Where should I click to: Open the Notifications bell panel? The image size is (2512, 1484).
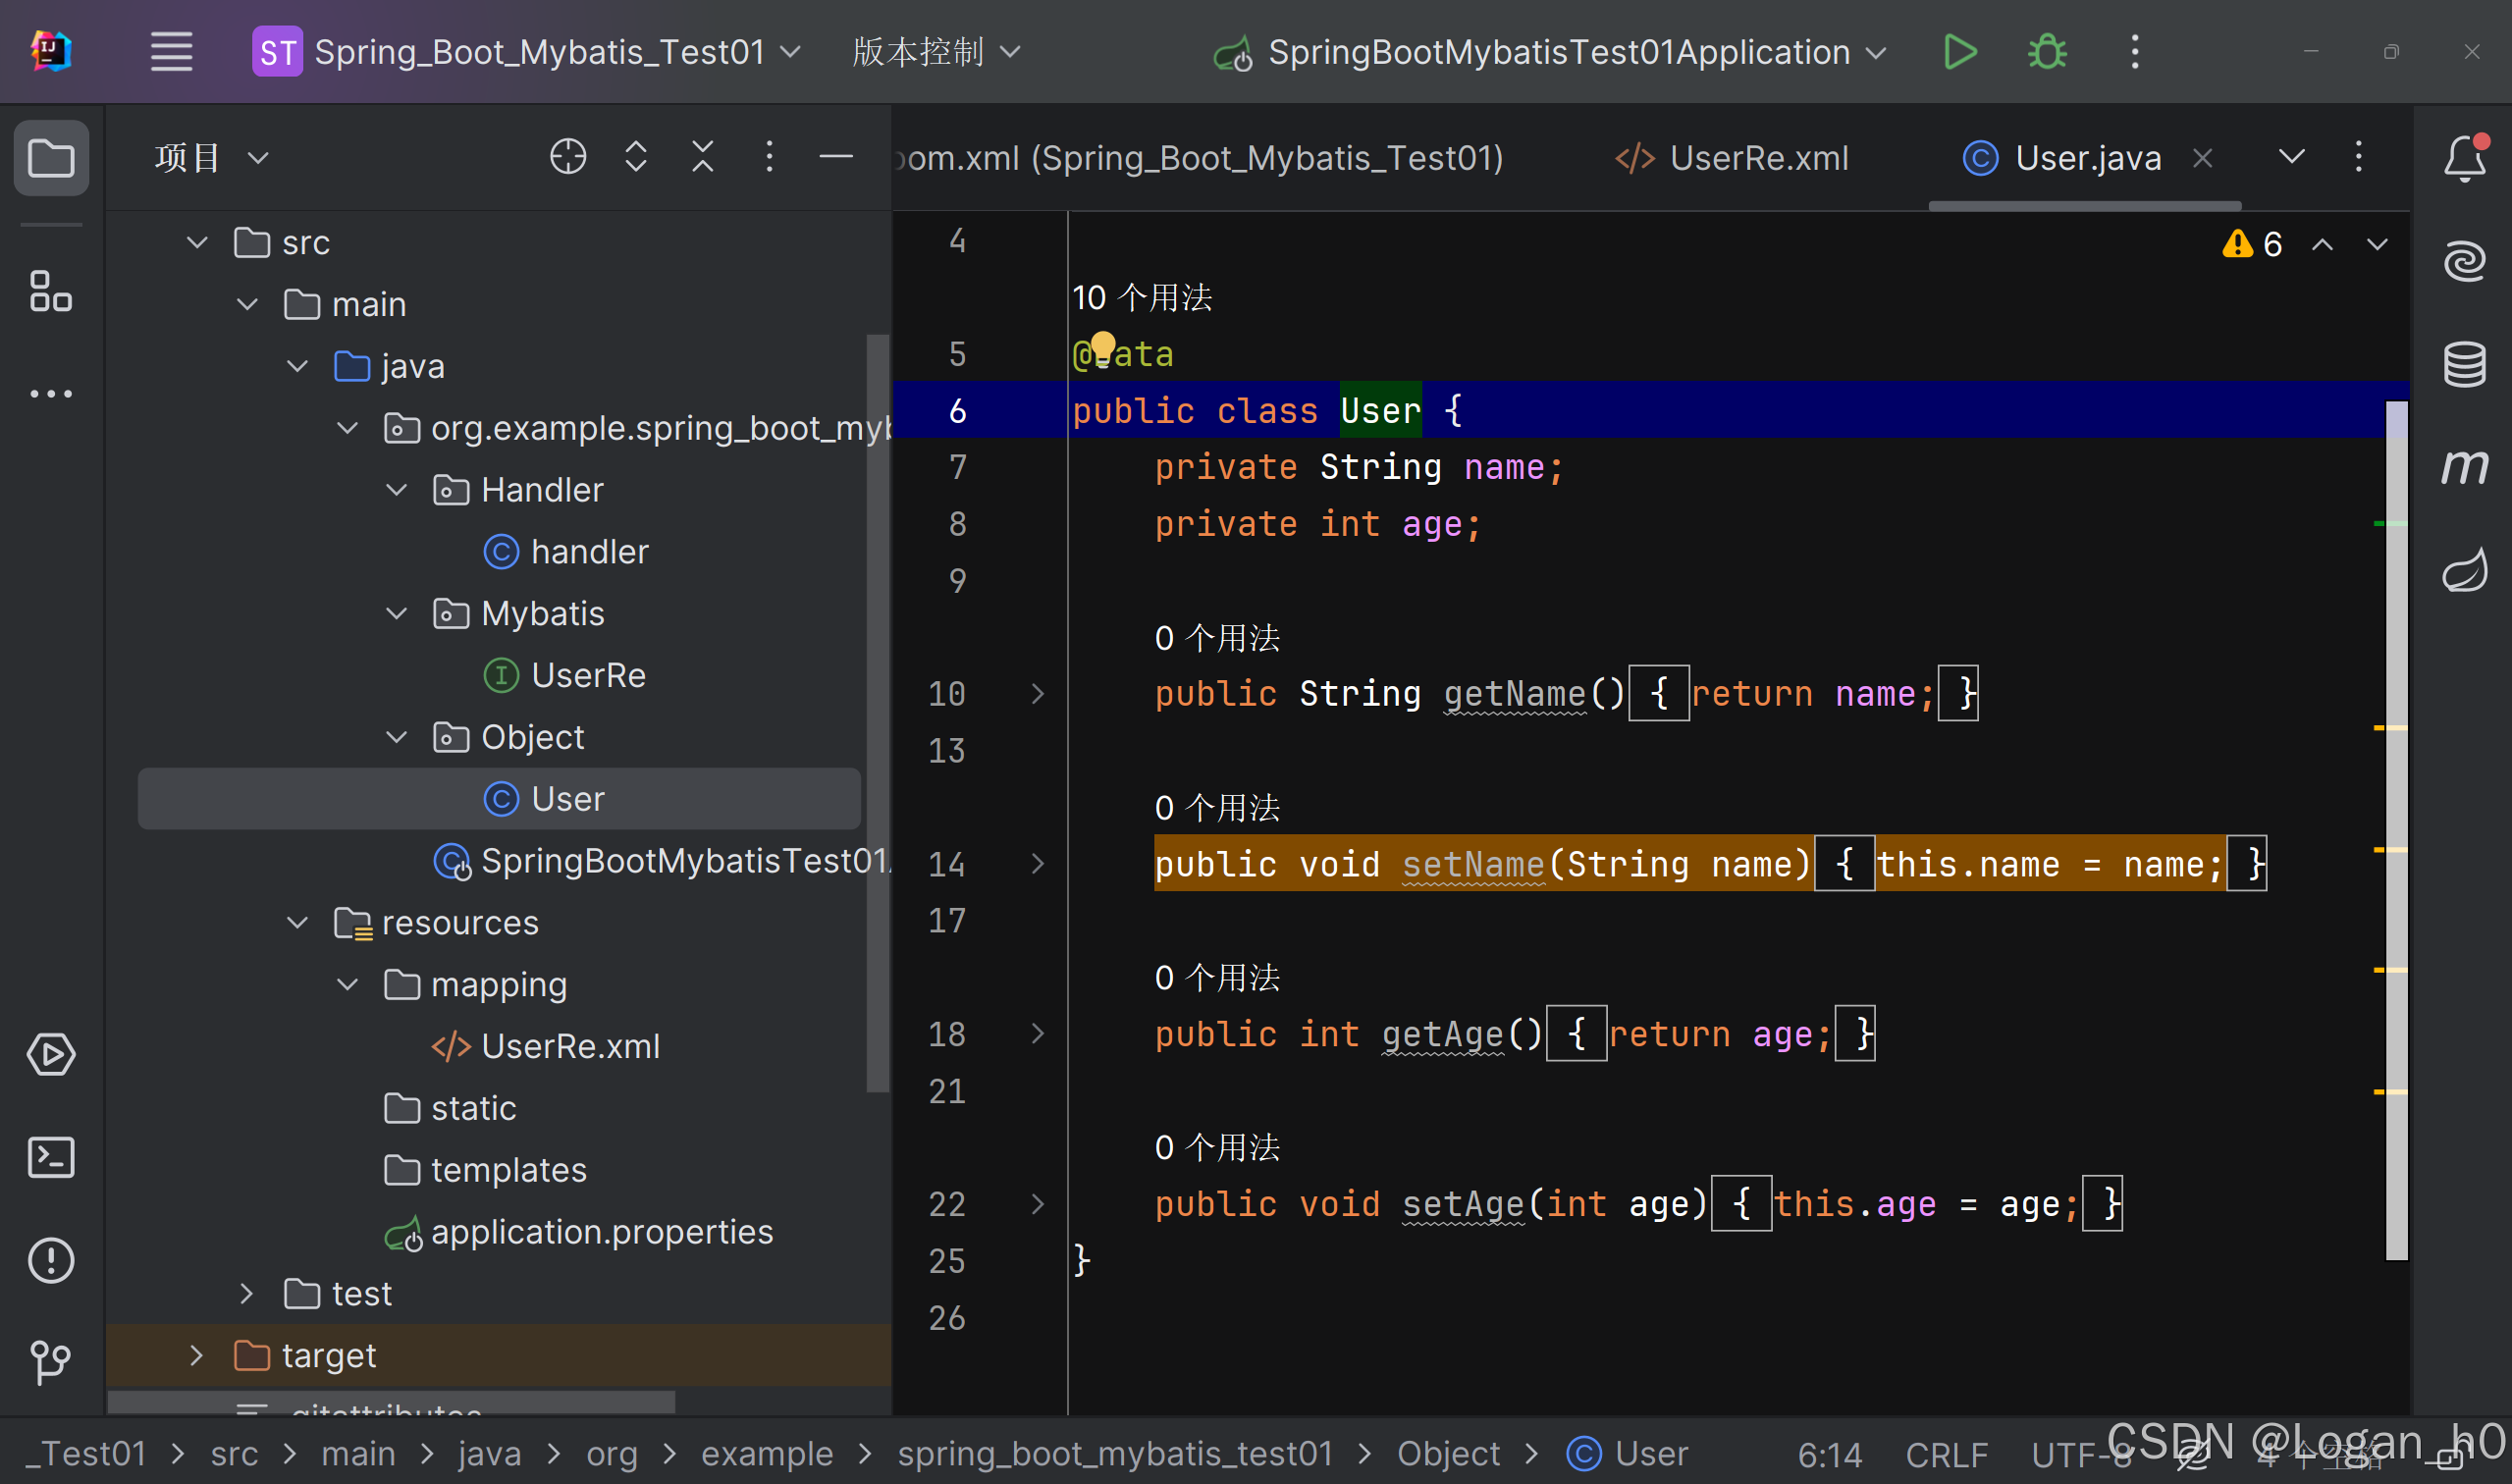pos(2464,157)
